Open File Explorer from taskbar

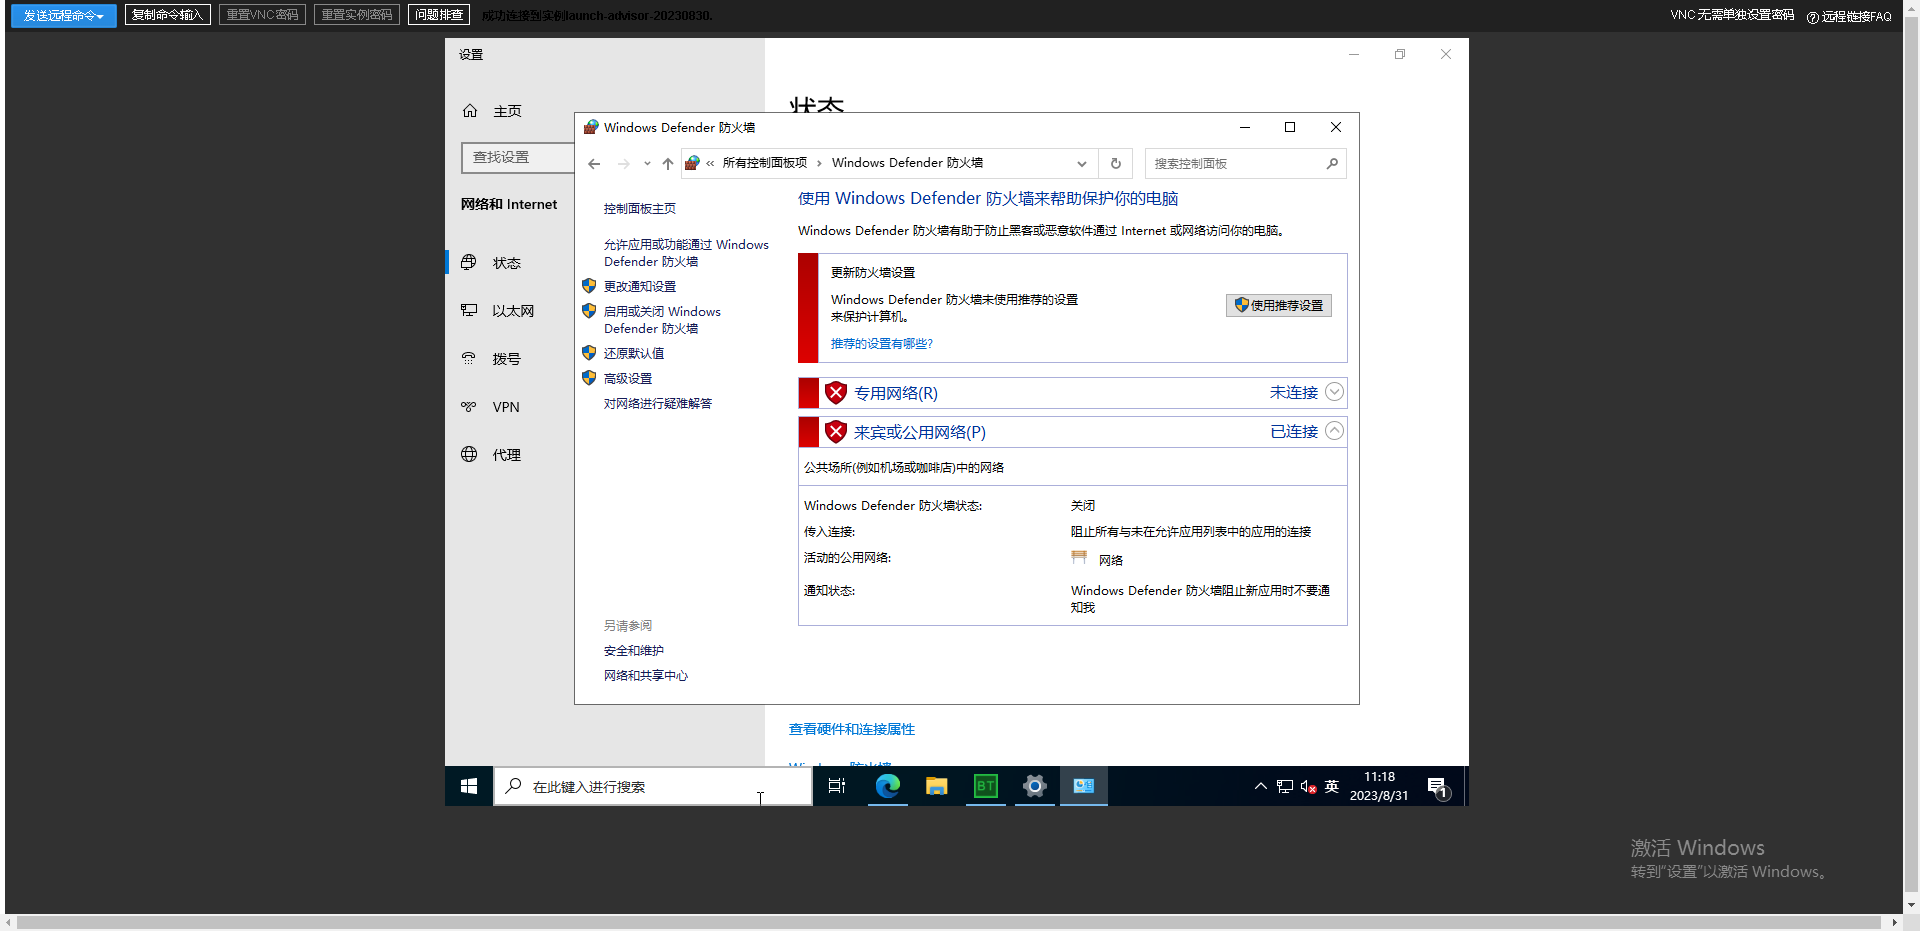(936, 787)
